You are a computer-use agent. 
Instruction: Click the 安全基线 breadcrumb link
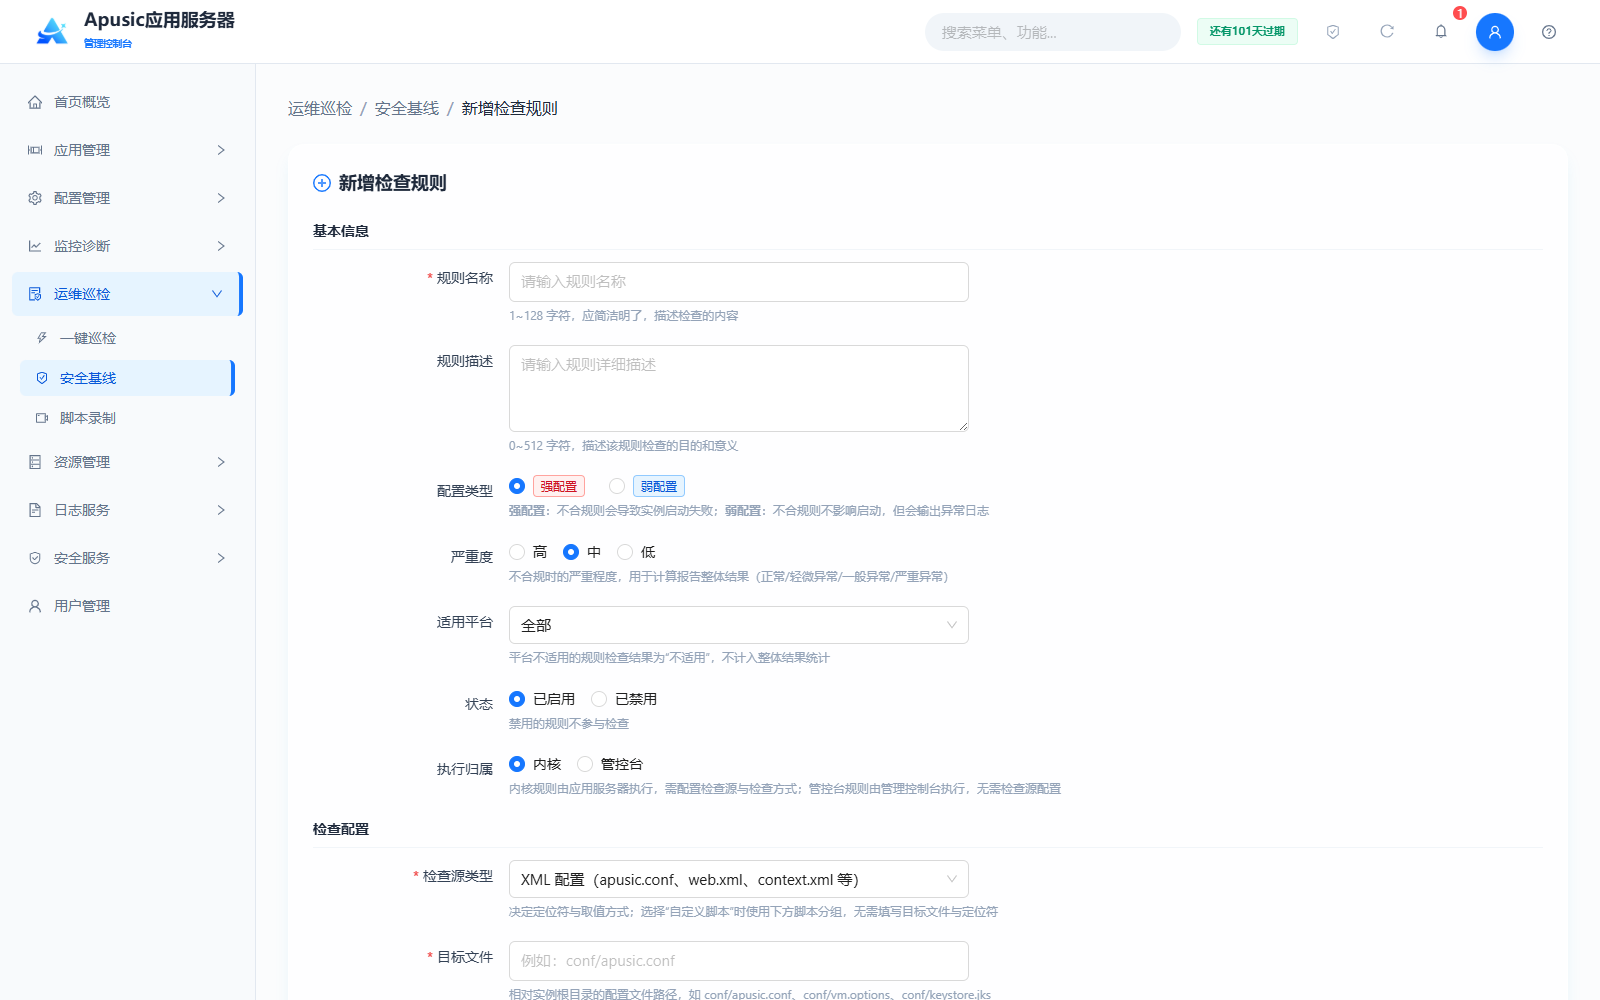point(407,108)
